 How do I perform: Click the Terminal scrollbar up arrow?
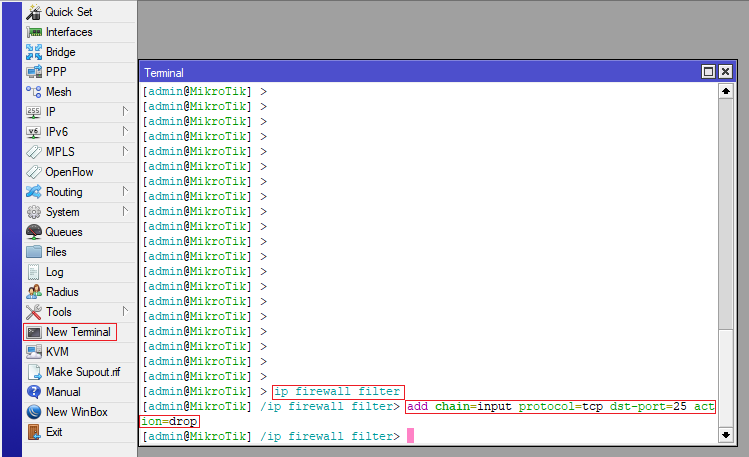pyautogui.click(x=726, y=91)
